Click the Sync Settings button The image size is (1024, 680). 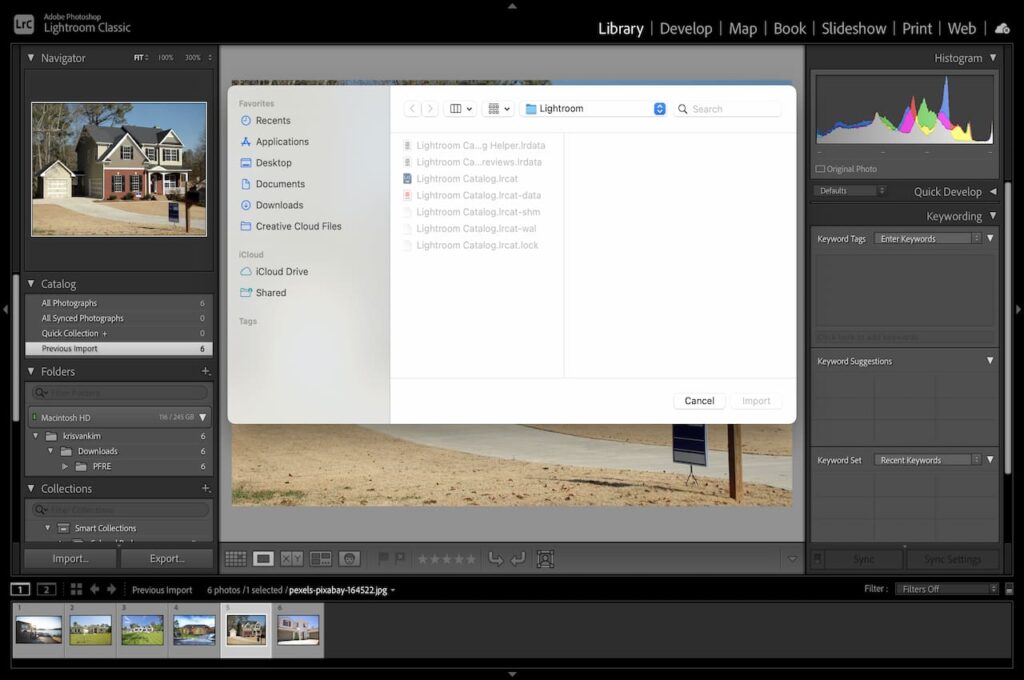pyautogui.click(x=952, y=559)
